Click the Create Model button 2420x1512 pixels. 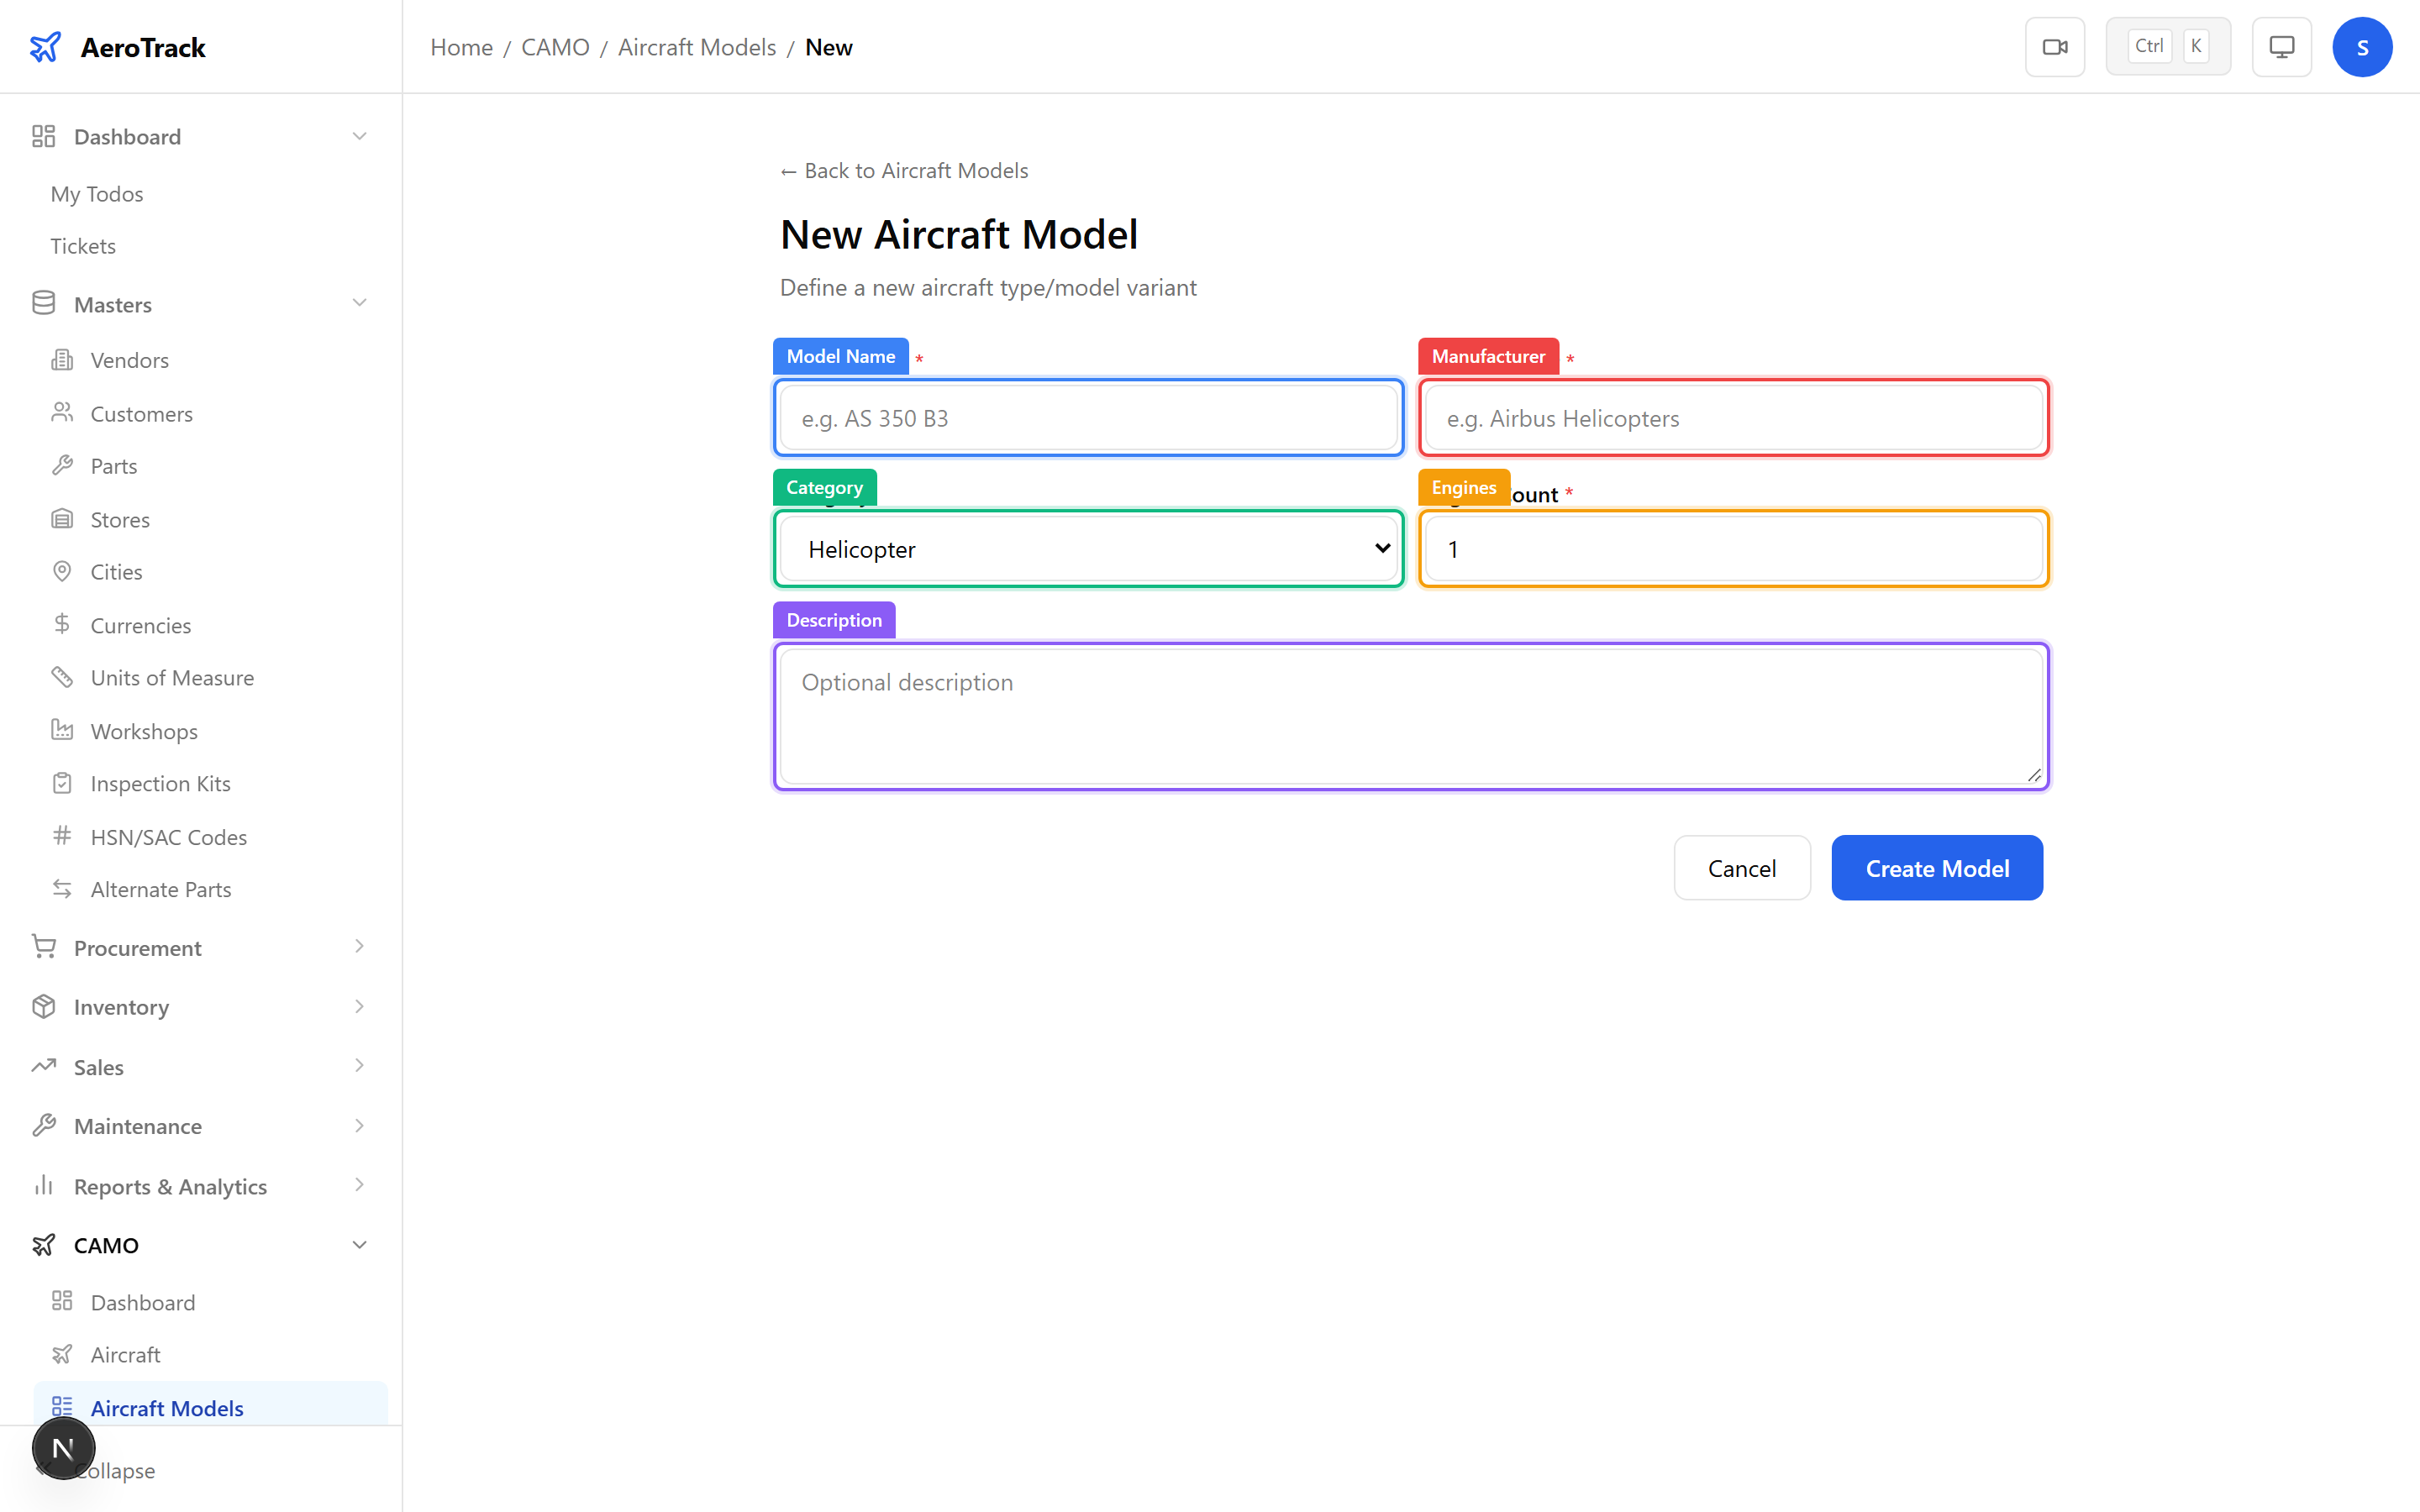tap(1936, 867)
